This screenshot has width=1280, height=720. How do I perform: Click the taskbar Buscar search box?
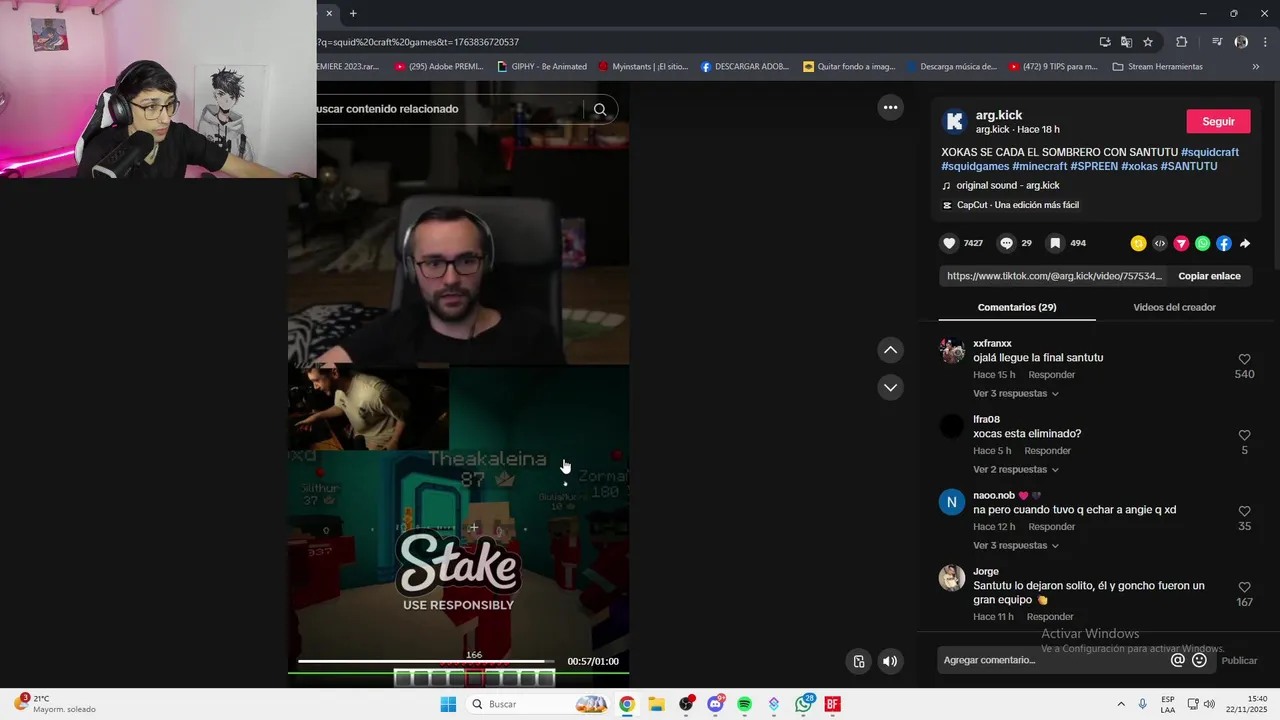538,704
